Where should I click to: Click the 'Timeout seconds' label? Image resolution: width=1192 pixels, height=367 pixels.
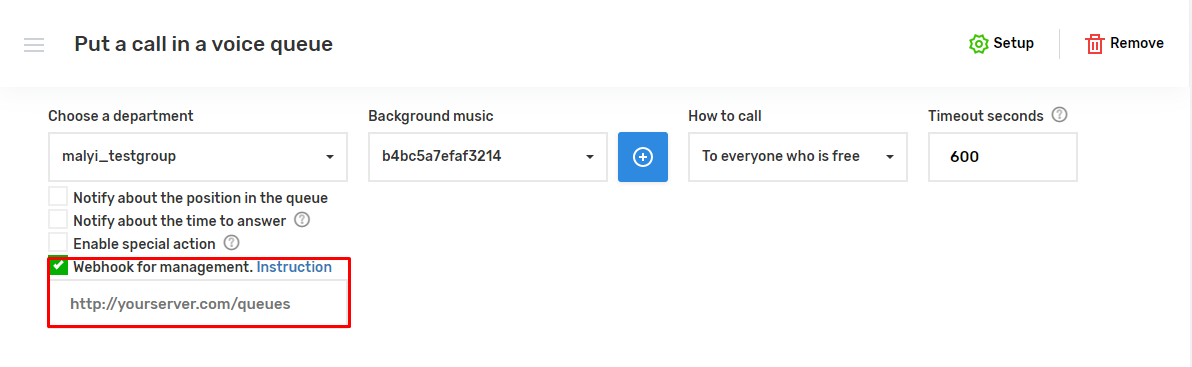(x=986, y=116)
